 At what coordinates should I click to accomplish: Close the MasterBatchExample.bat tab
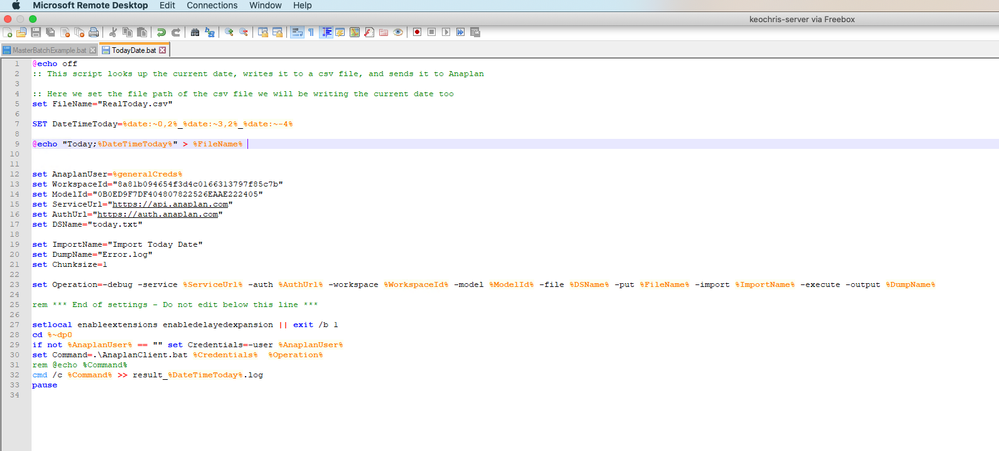tap(92, 50)
